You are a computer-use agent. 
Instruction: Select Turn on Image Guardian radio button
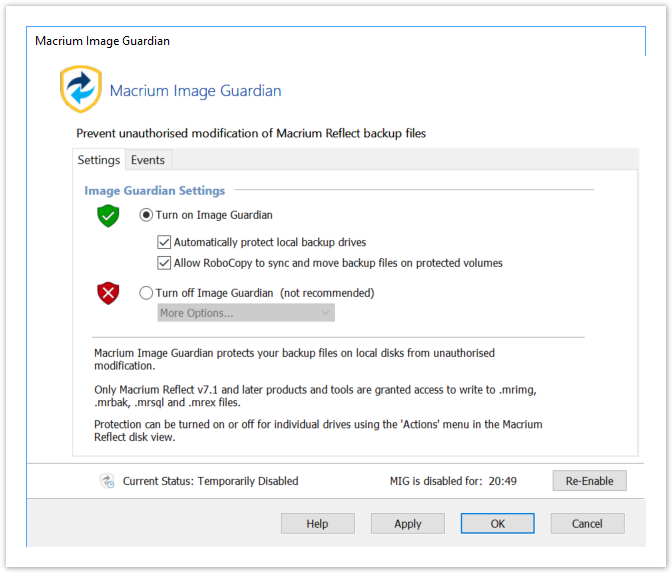146,215
